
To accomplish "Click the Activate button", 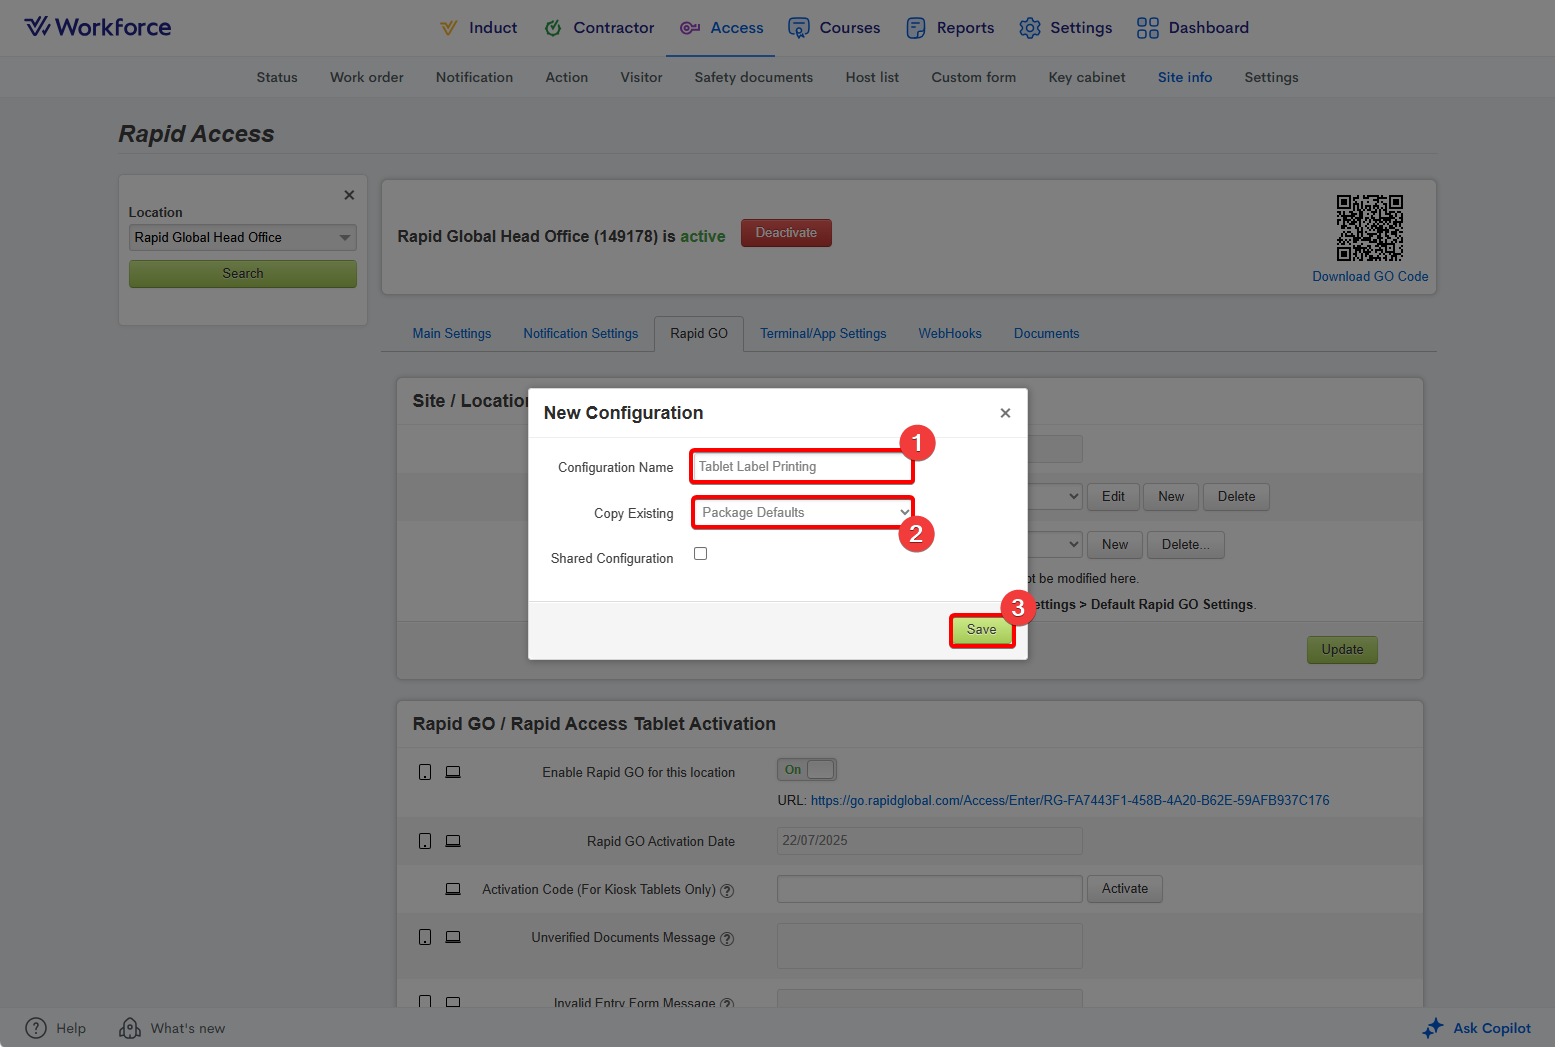I will click(x=1125, y=889).
